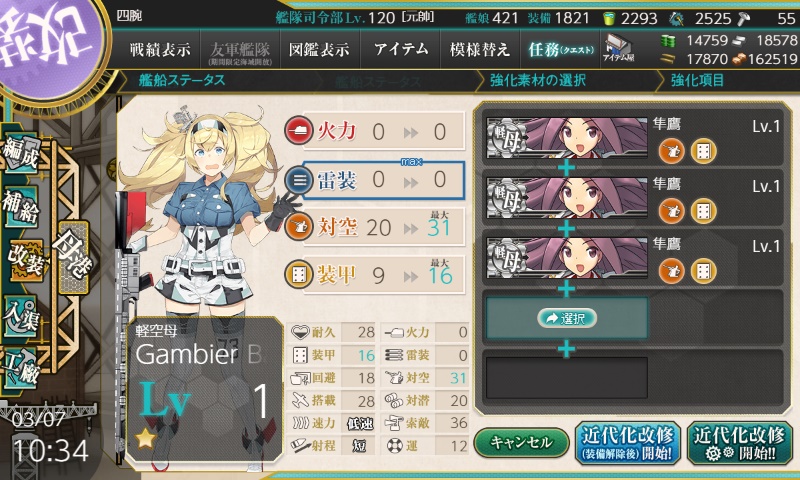
Task: Open the 入渠 docking side icon
Action: 20,316
